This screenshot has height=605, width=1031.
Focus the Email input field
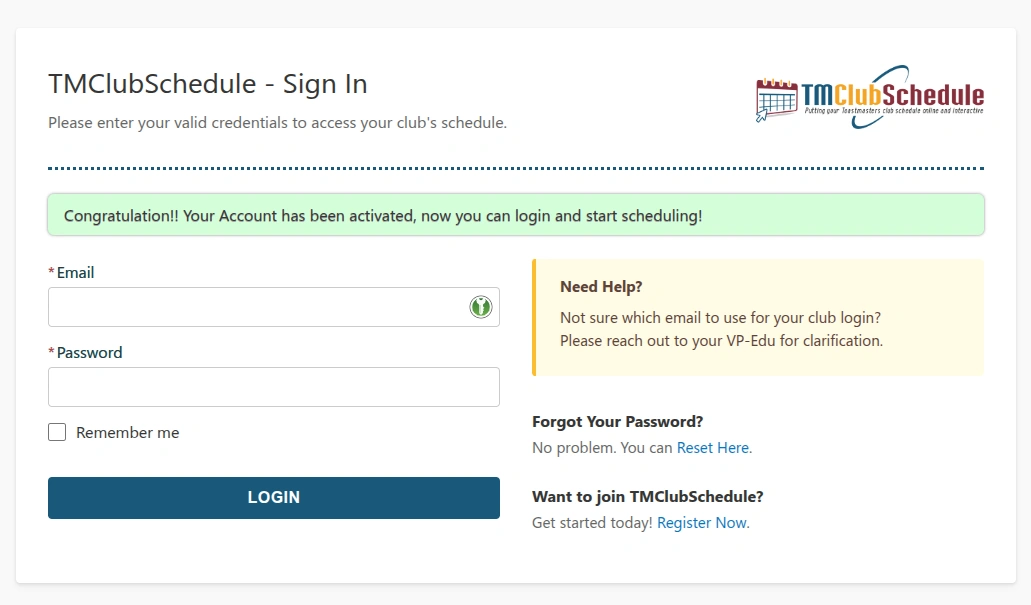pyautogui.click(x=255, y=307)
